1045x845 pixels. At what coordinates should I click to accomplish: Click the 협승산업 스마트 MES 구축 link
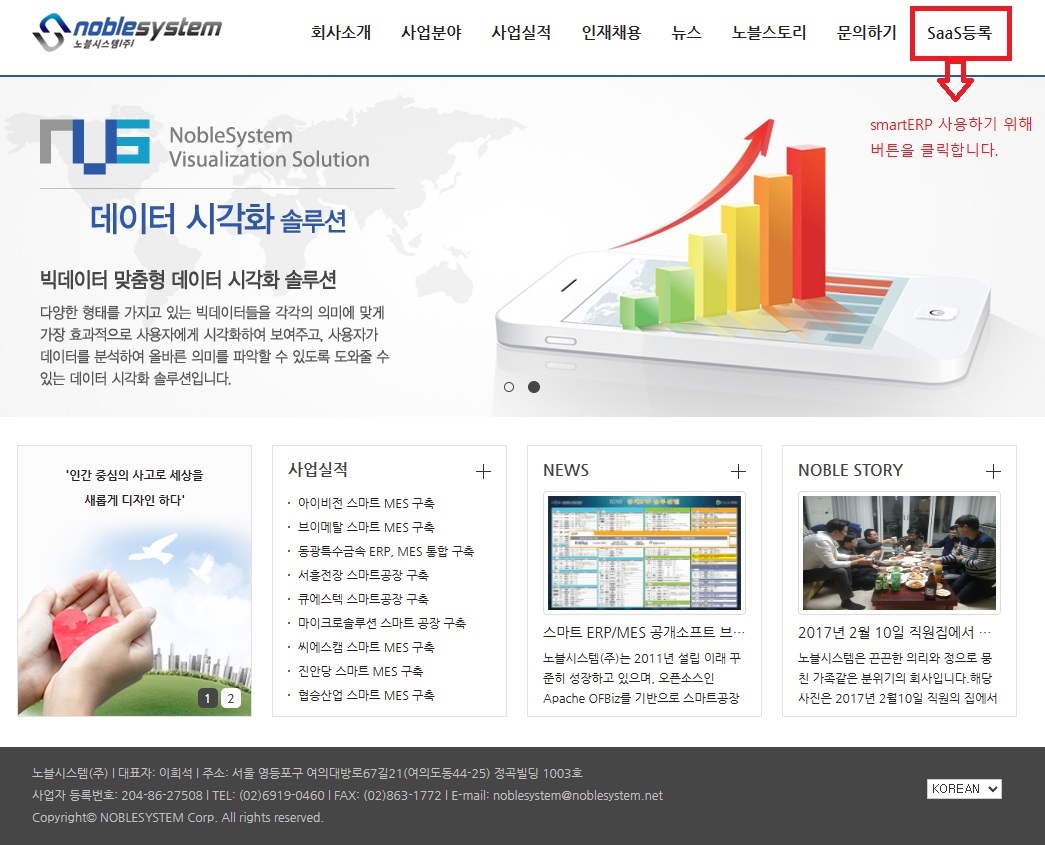(366, 695)
